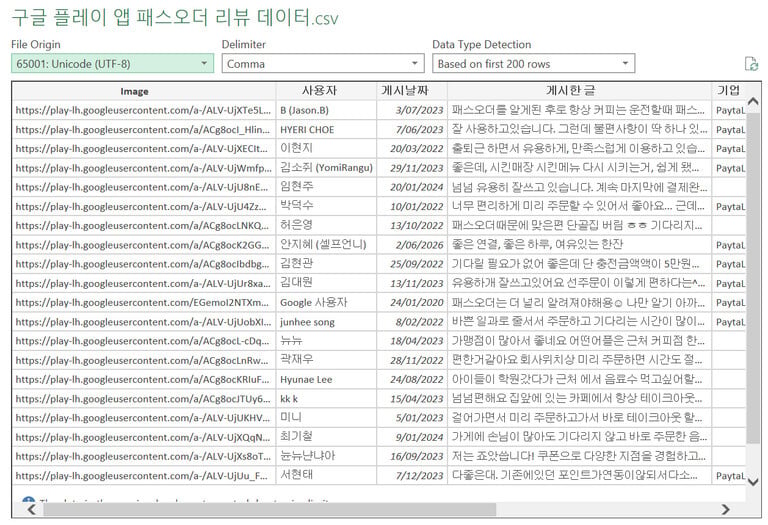The width and height of the screenshot is (768, 525).
Task: Select the user cell junhee song
Action: 326,322
